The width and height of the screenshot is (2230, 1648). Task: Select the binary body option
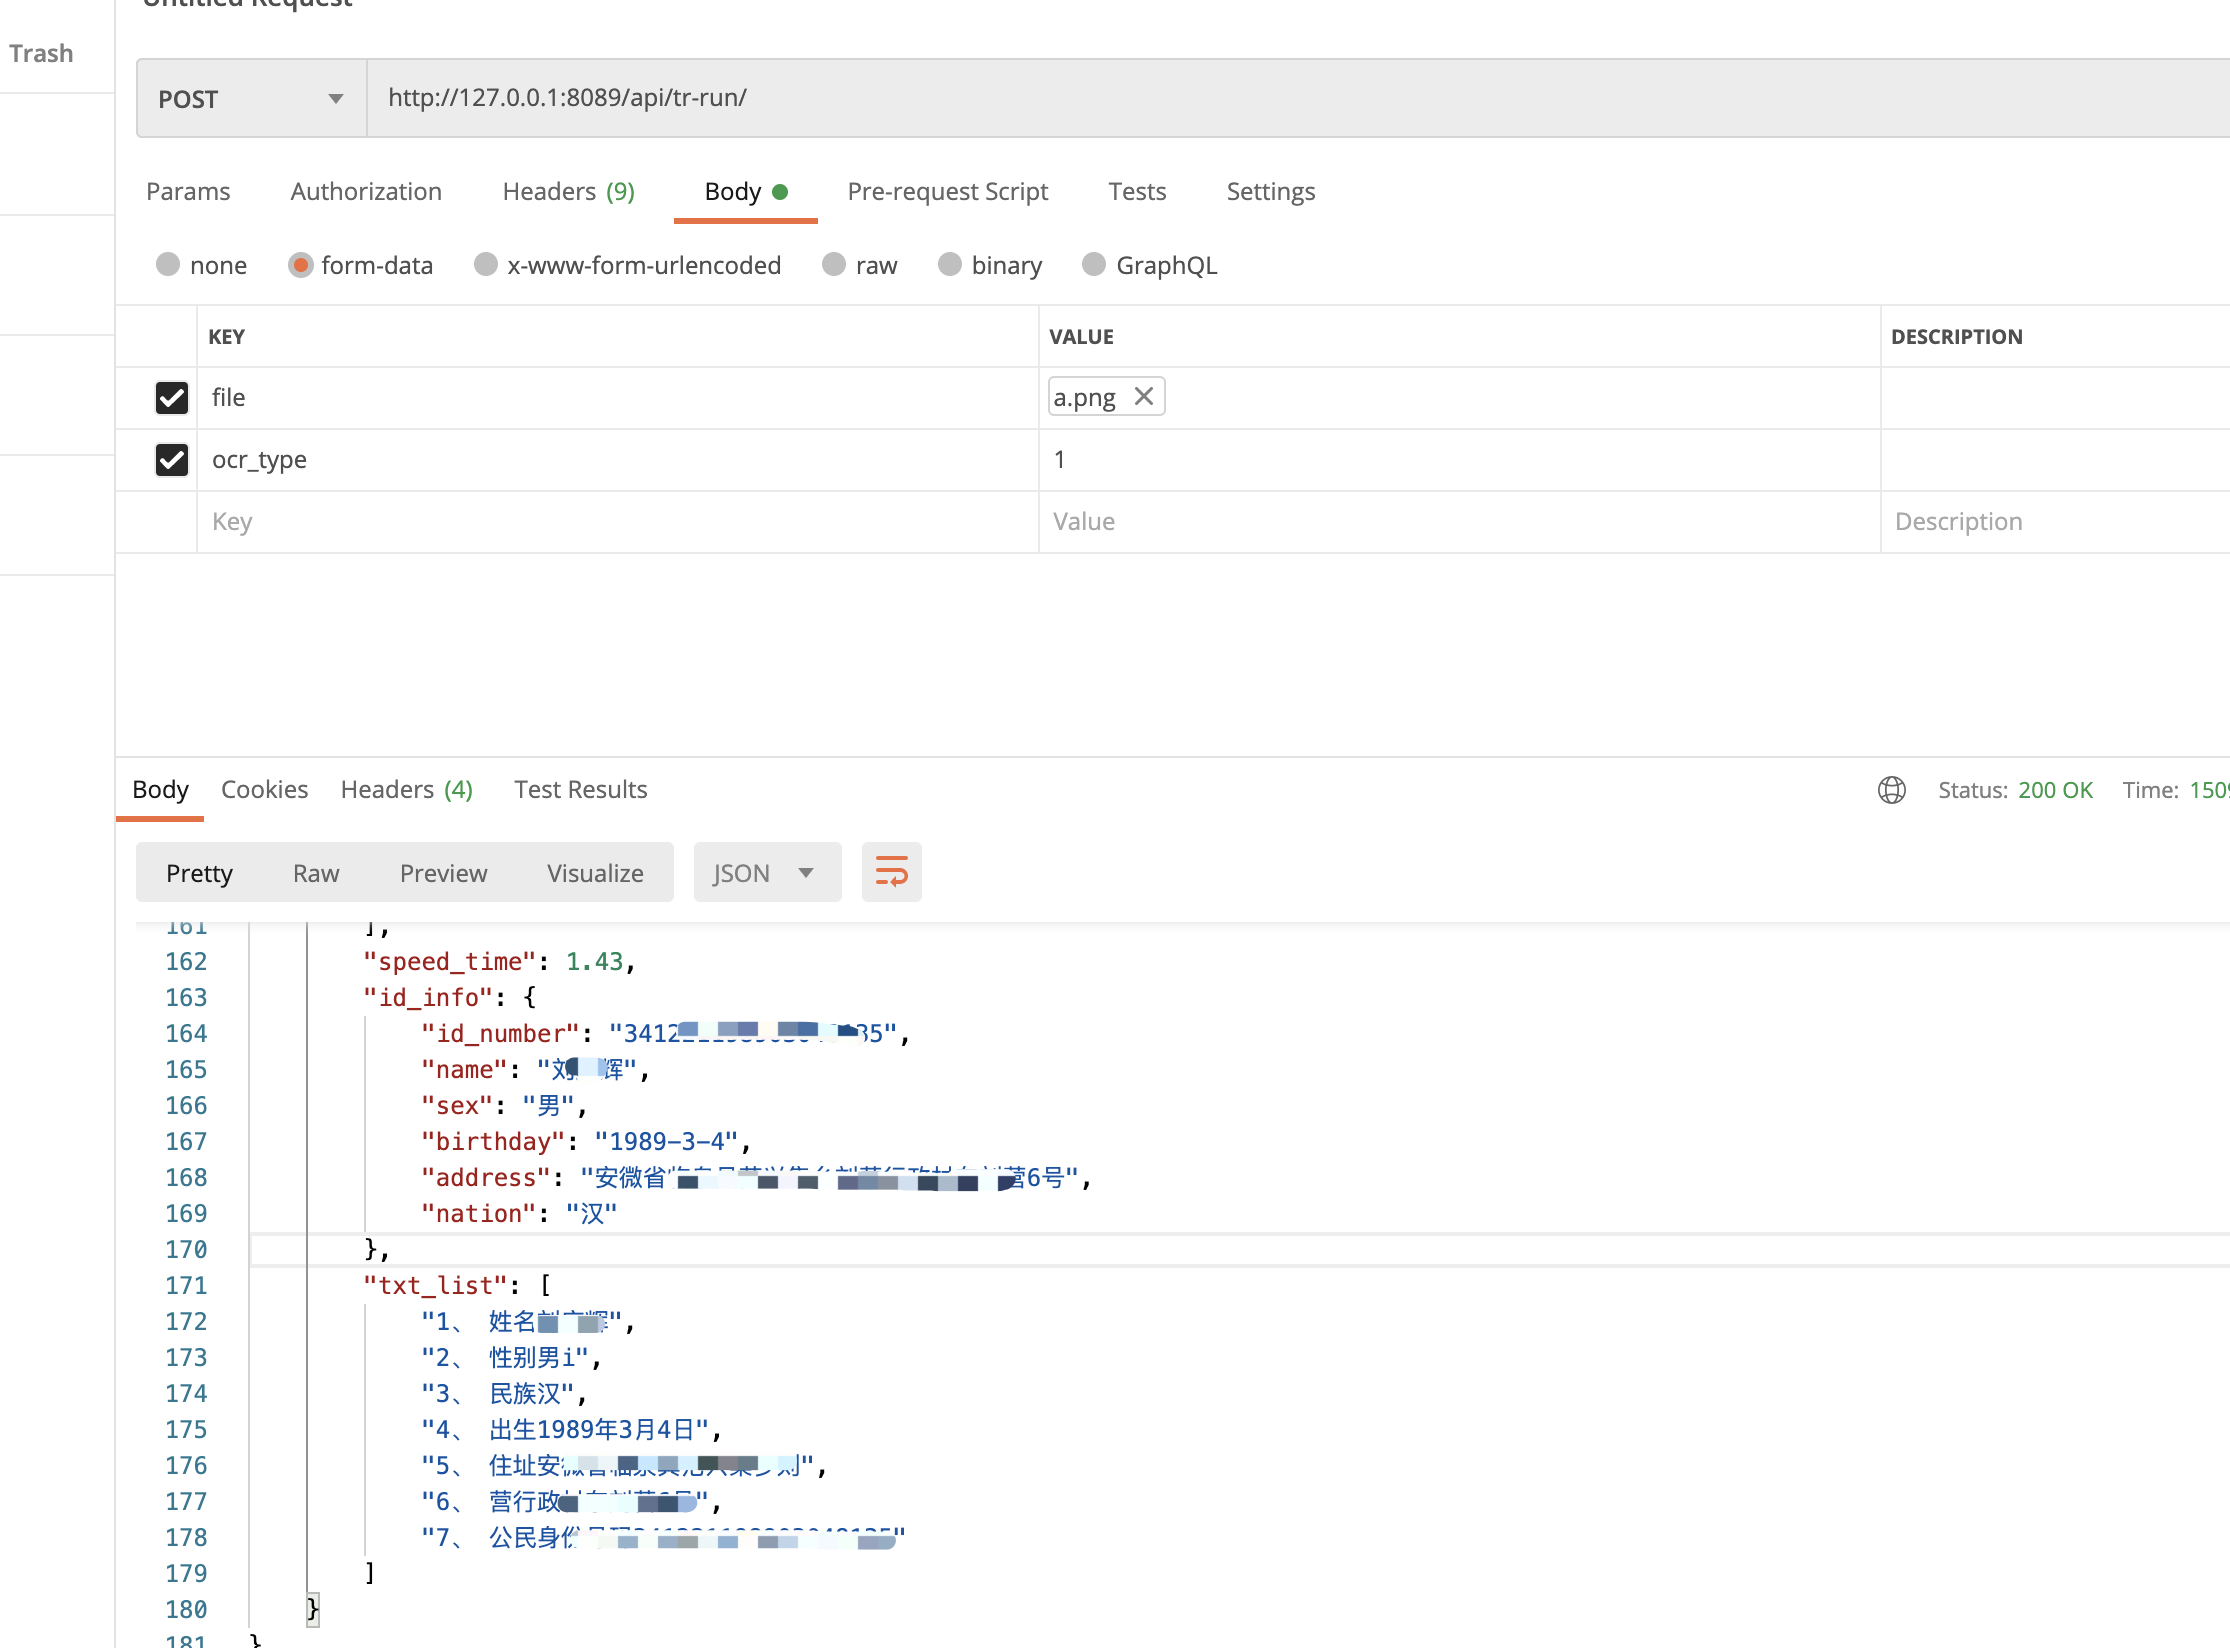(950, 265)
